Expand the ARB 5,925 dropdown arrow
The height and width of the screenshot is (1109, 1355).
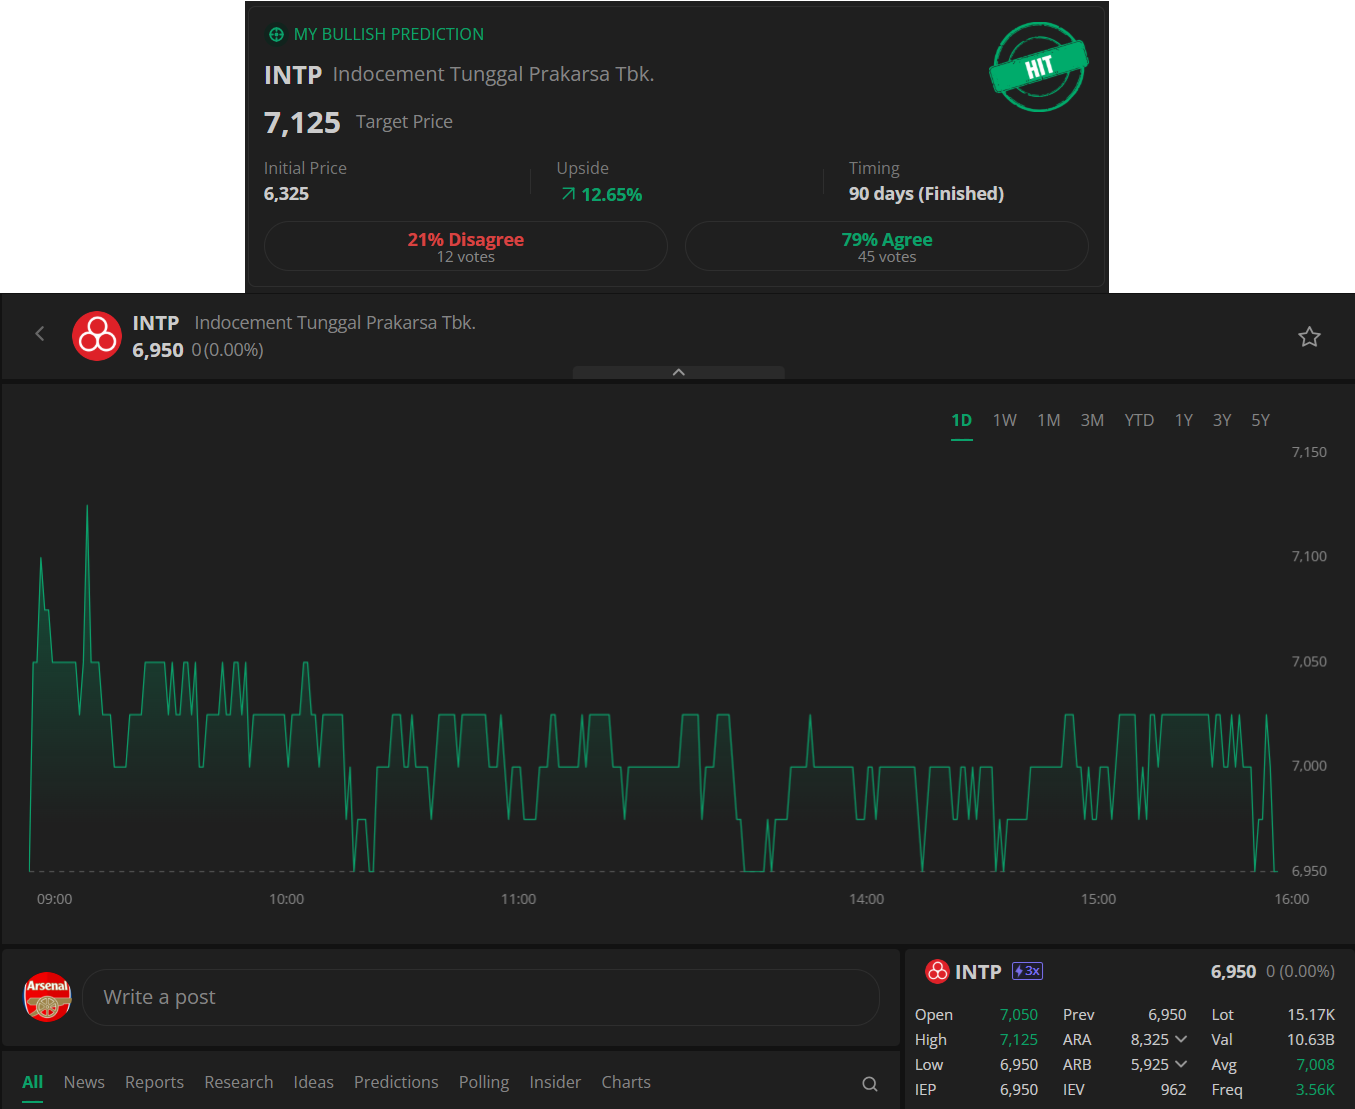[1181, 1064]
